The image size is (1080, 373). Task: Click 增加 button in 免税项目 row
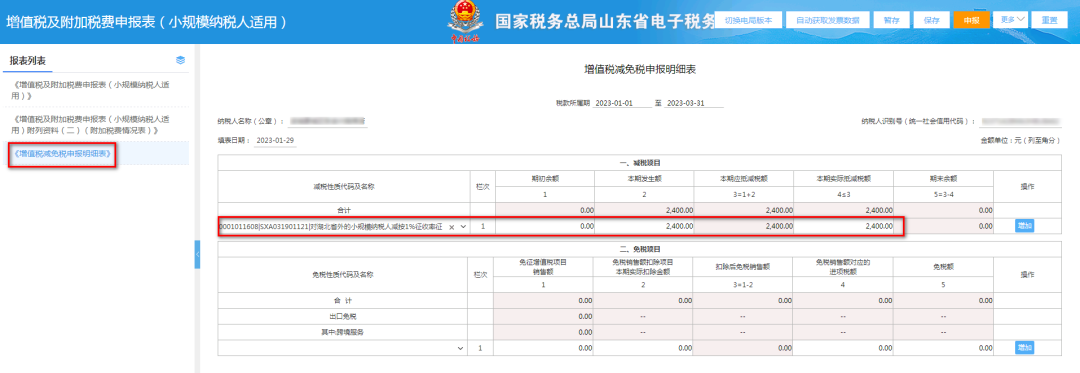1024,348
